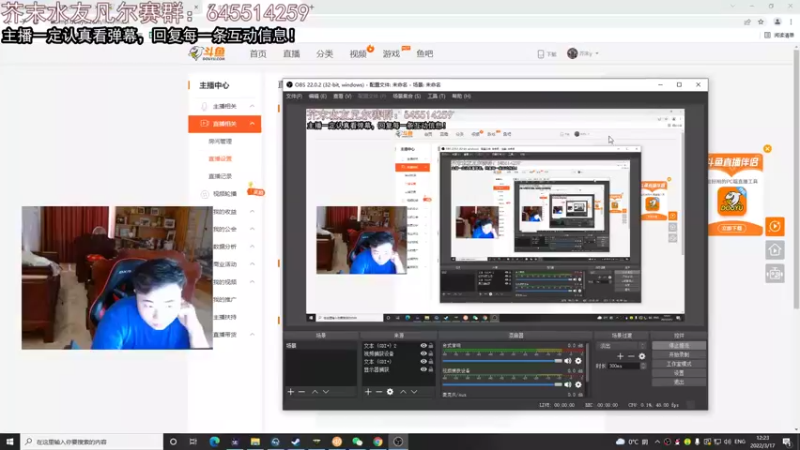The image size is (800, 450).
Task: Open scene transition properties gear
Action: pos(642,356)
